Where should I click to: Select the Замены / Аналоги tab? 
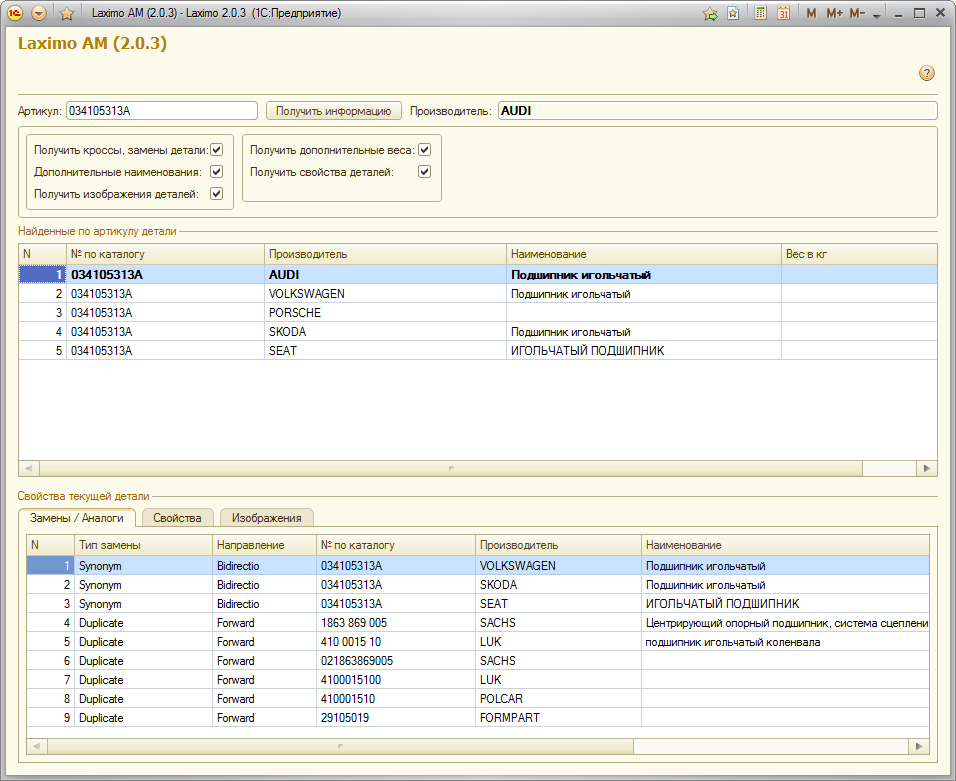77,518
